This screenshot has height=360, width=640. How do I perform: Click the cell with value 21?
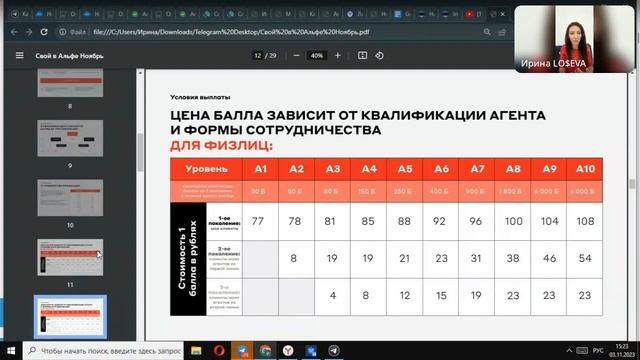click(404, 259)
